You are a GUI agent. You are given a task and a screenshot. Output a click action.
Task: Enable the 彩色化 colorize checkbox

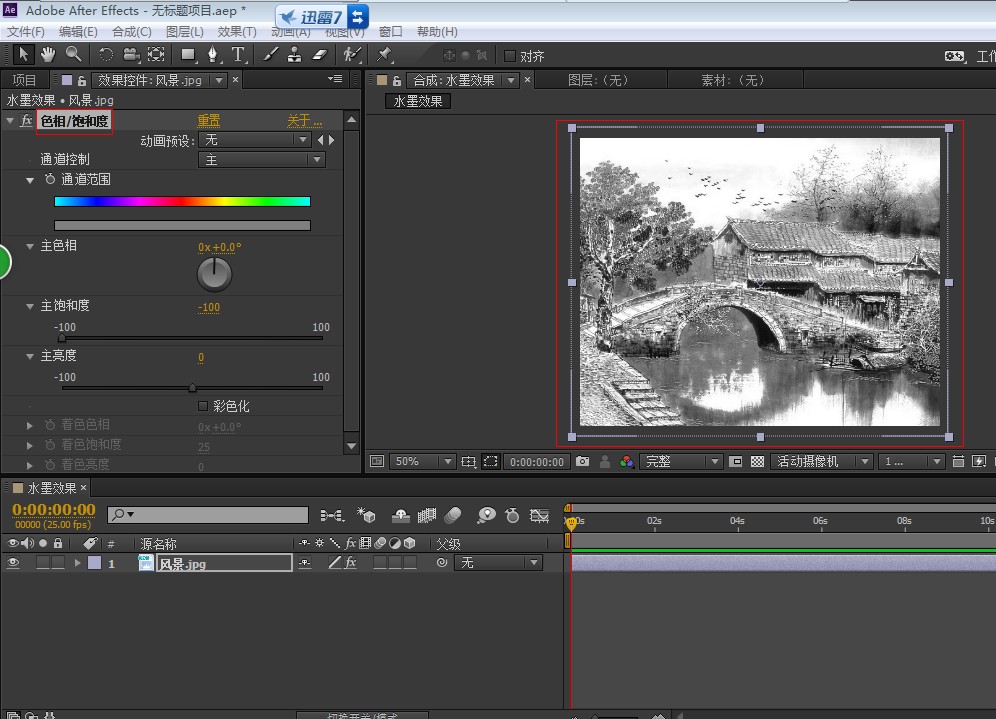tap(203, 406)
